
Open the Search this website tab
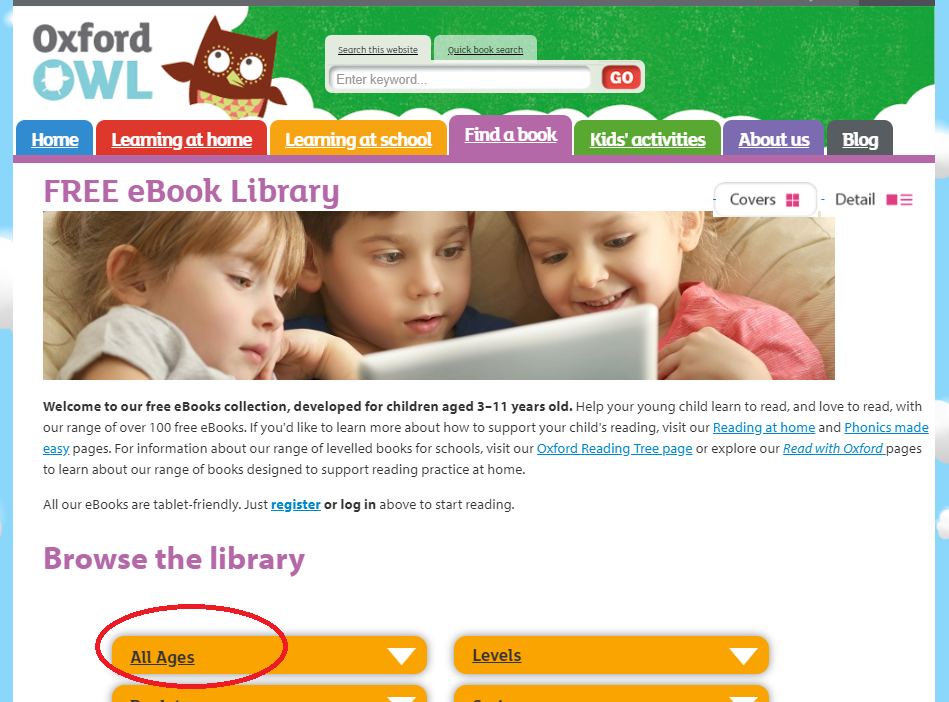tap(378, 49)
